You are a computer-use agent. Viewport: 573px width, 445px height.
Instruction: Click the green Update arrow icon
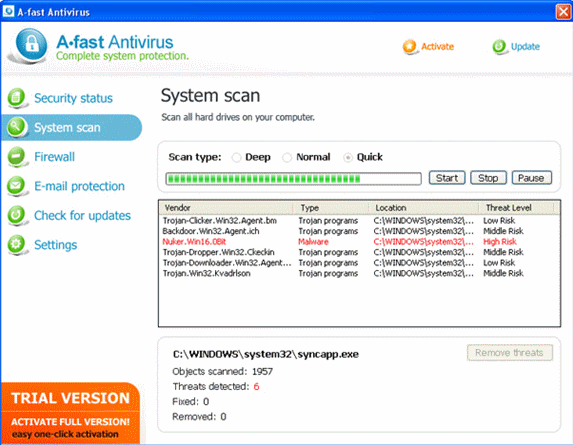coord(499,46)
